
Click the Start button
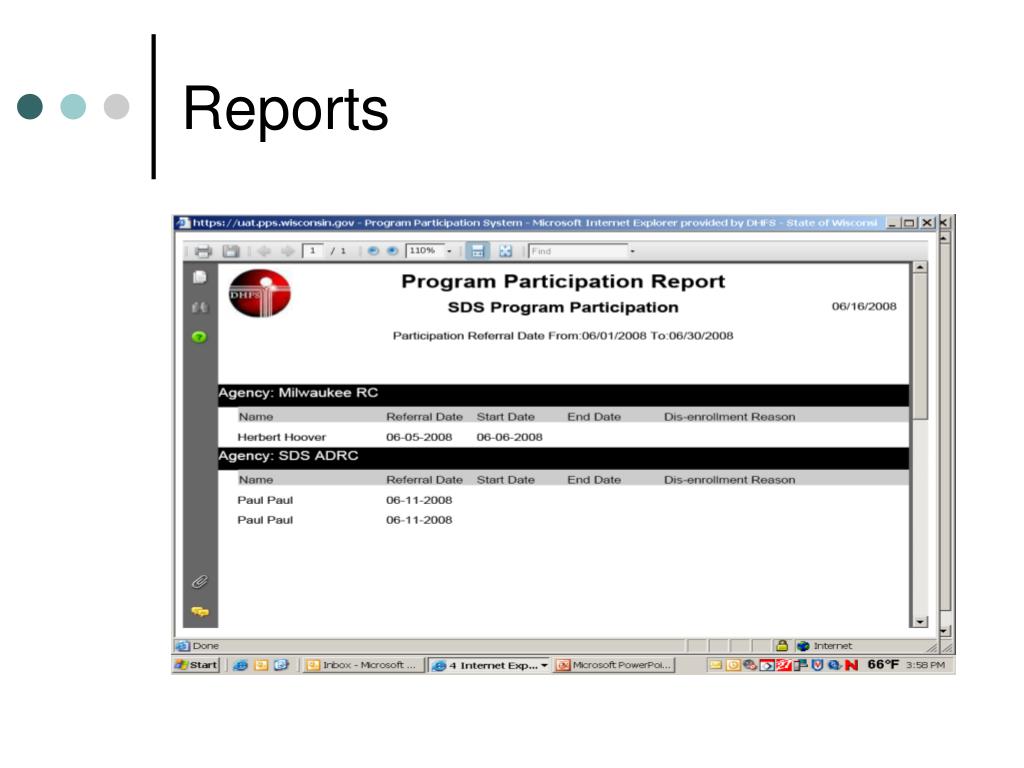(195, 665)
